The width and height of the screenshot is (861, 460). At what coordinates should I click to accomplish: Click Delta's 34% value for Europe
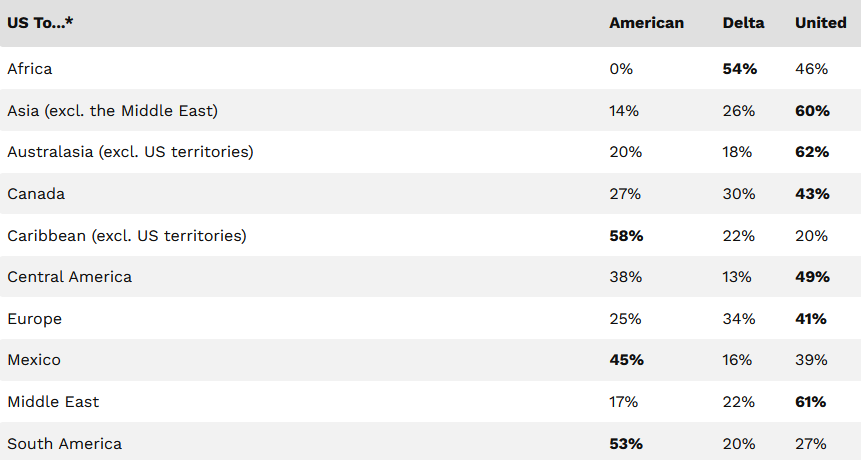coord(739,319)
